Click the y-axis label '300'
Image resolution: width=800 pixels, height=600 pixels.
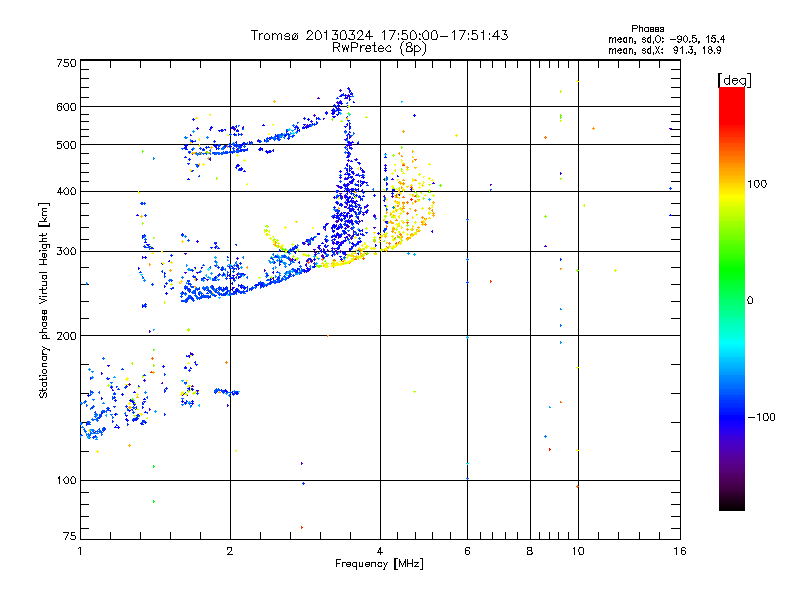66,252
